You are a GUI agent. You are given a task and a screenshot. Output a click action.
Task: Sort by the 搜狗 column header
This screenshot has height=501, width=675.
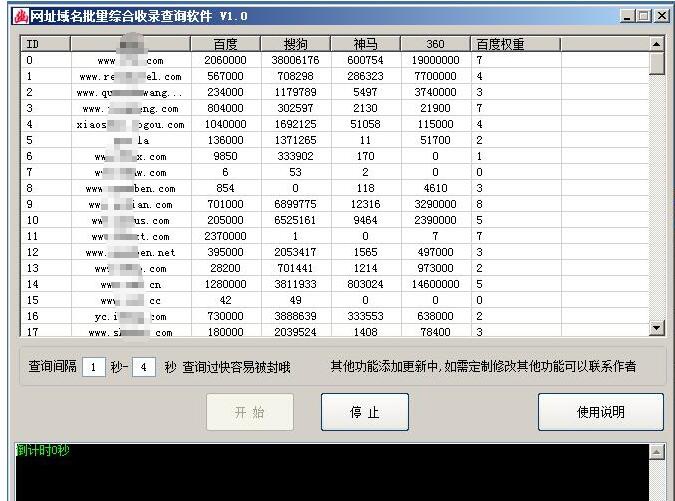[x=295, y=44]
